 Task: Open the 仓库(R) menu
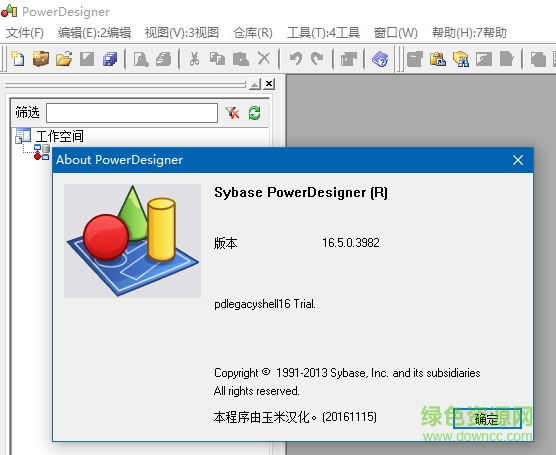click(252, 33)
